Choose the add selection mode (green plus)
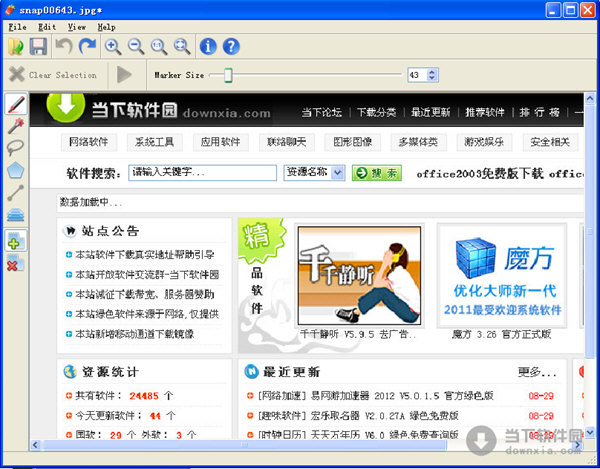The image size is (600, 469). [16, 241]
